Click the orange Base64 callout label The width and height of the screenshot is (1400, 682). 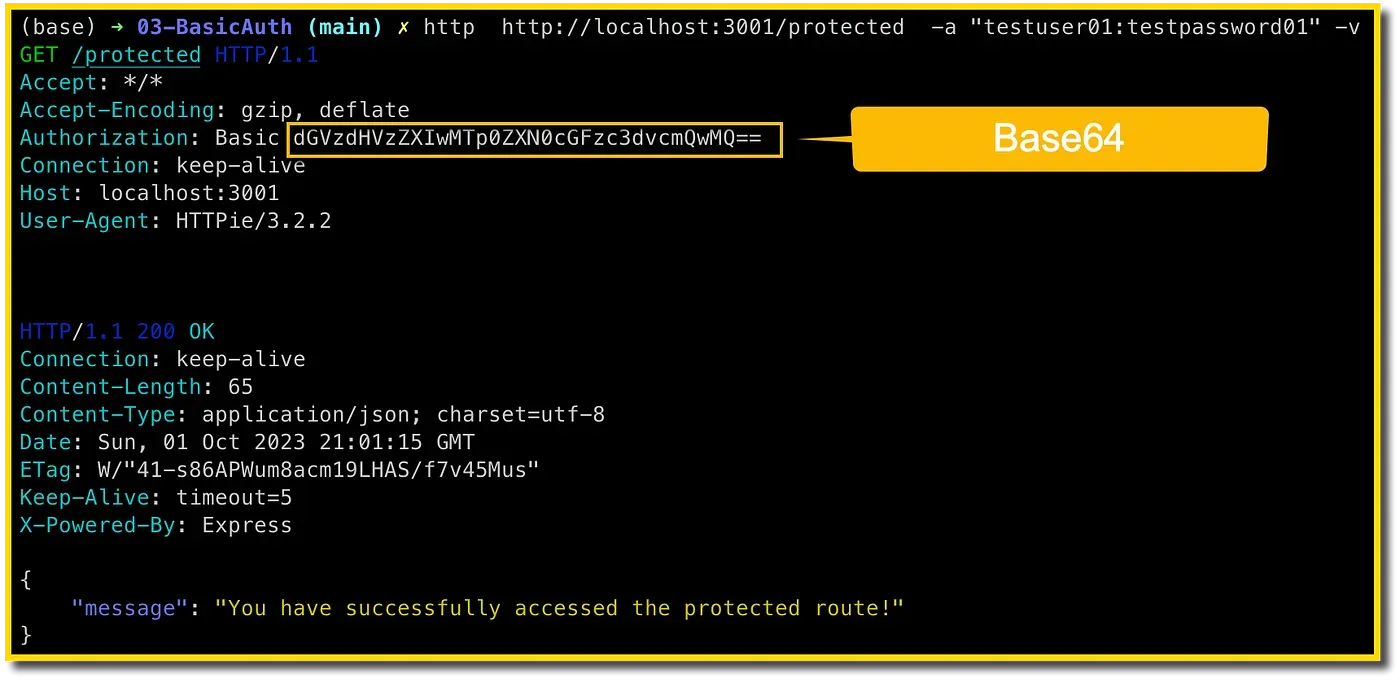coord(1058,138)
